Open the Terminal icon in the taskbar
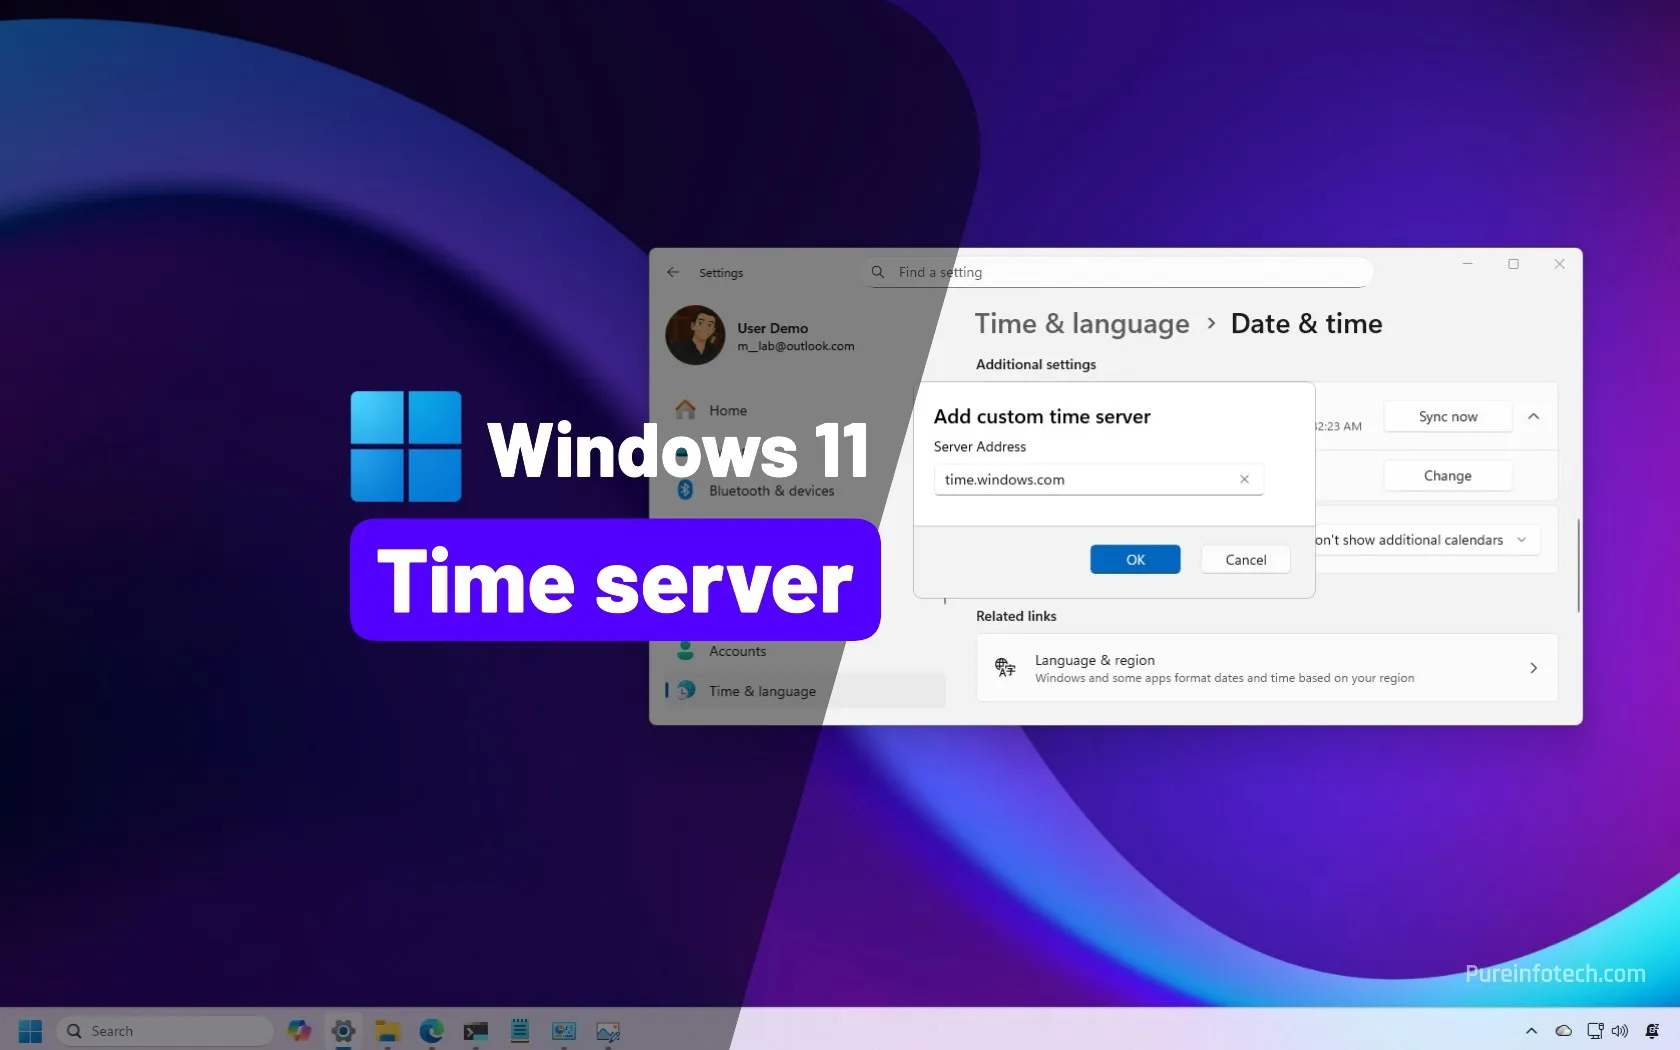The height and width of the screenshot is (1050, 1680). [x=475, y=1031]
